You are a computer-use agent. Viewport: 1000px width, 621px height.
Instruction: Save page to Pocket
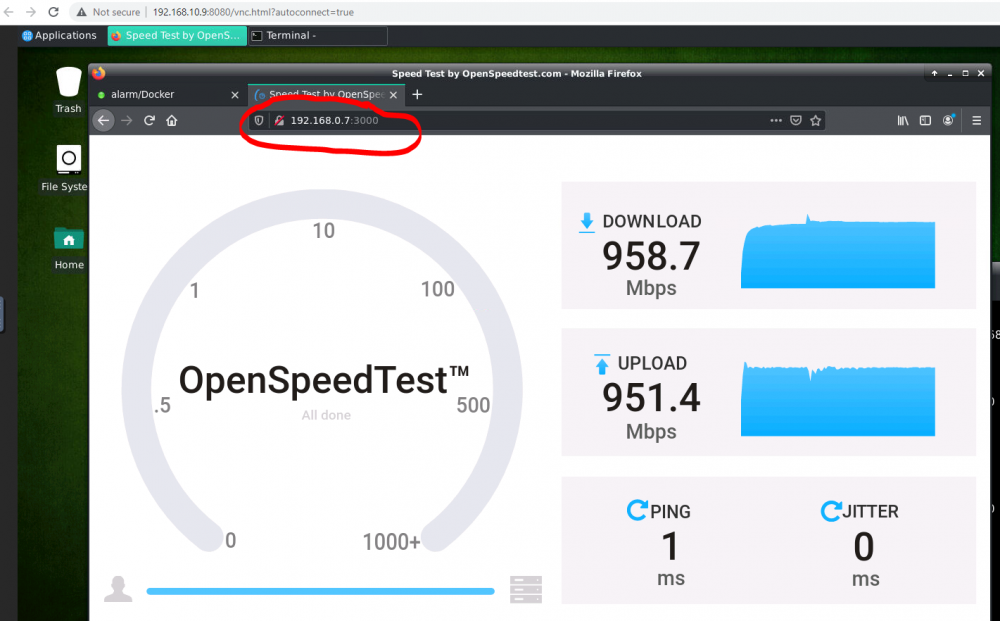click(x=795, y=121)
